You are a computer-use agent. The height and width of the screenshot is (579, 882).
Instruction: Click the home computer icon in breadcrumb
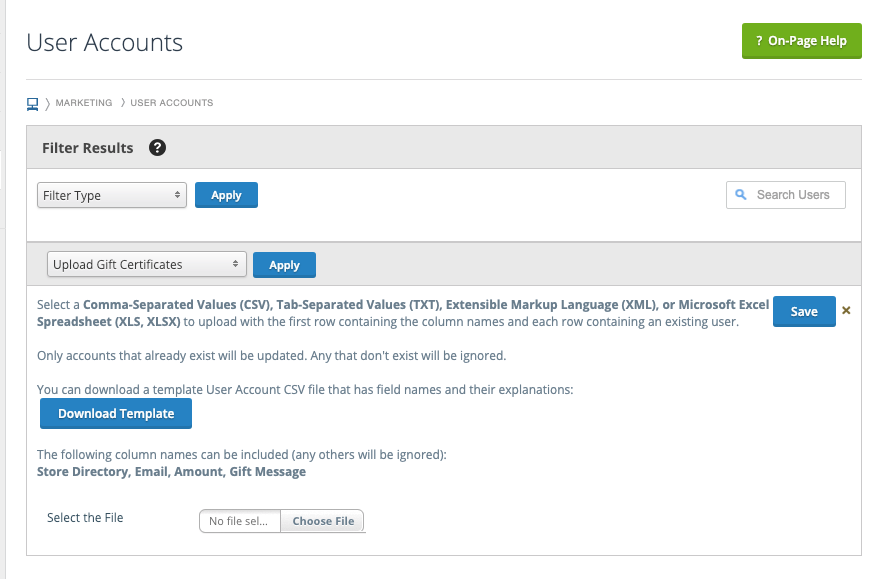point(33,103)
